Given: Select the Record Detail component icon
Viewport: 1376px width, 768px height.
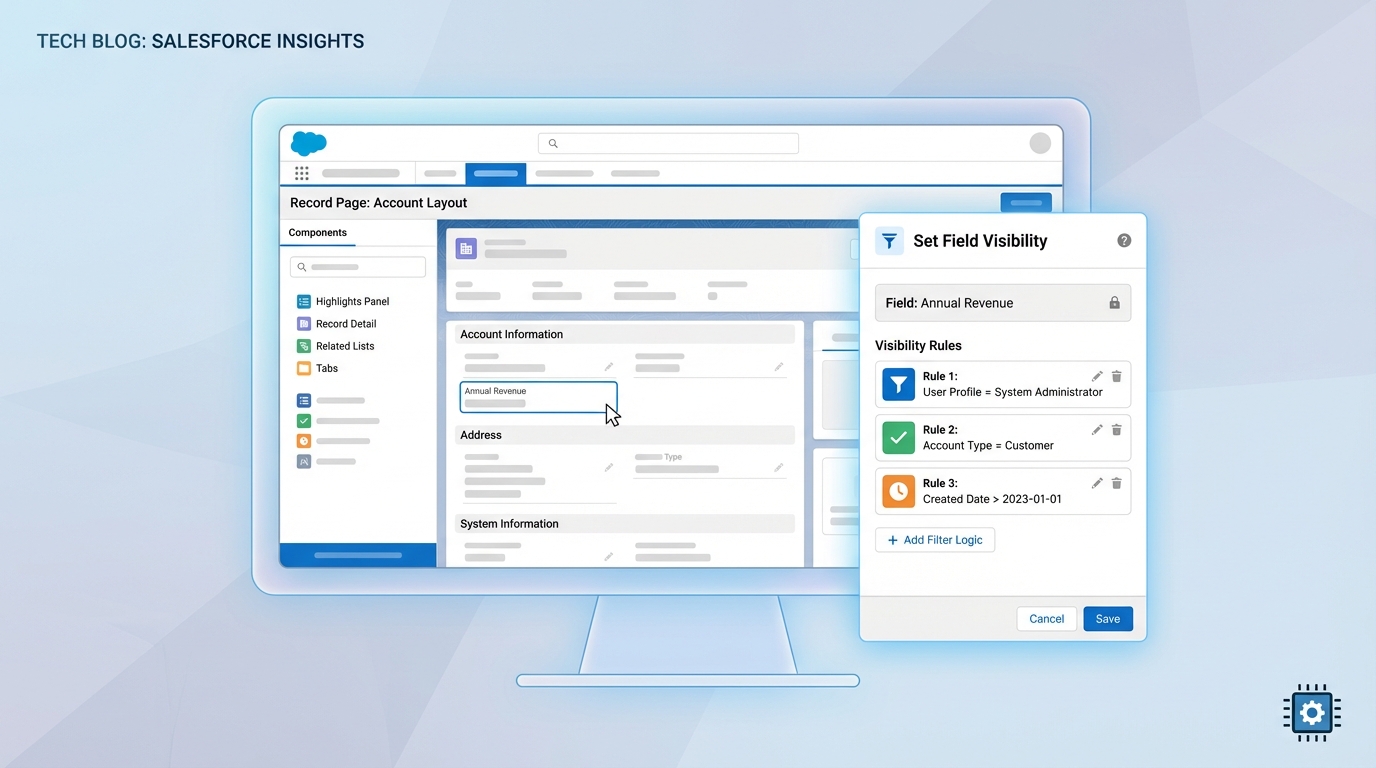Looking at the screenshot, I should point(303,323).
